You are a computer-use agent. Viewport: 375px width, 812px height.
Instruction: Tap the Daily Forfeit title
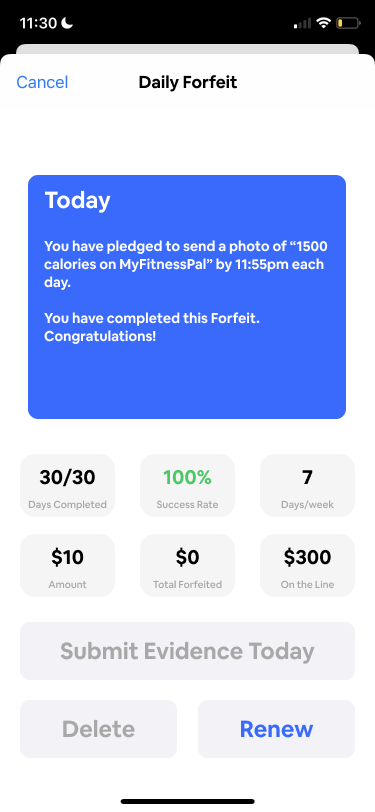(x=188, y=82)
